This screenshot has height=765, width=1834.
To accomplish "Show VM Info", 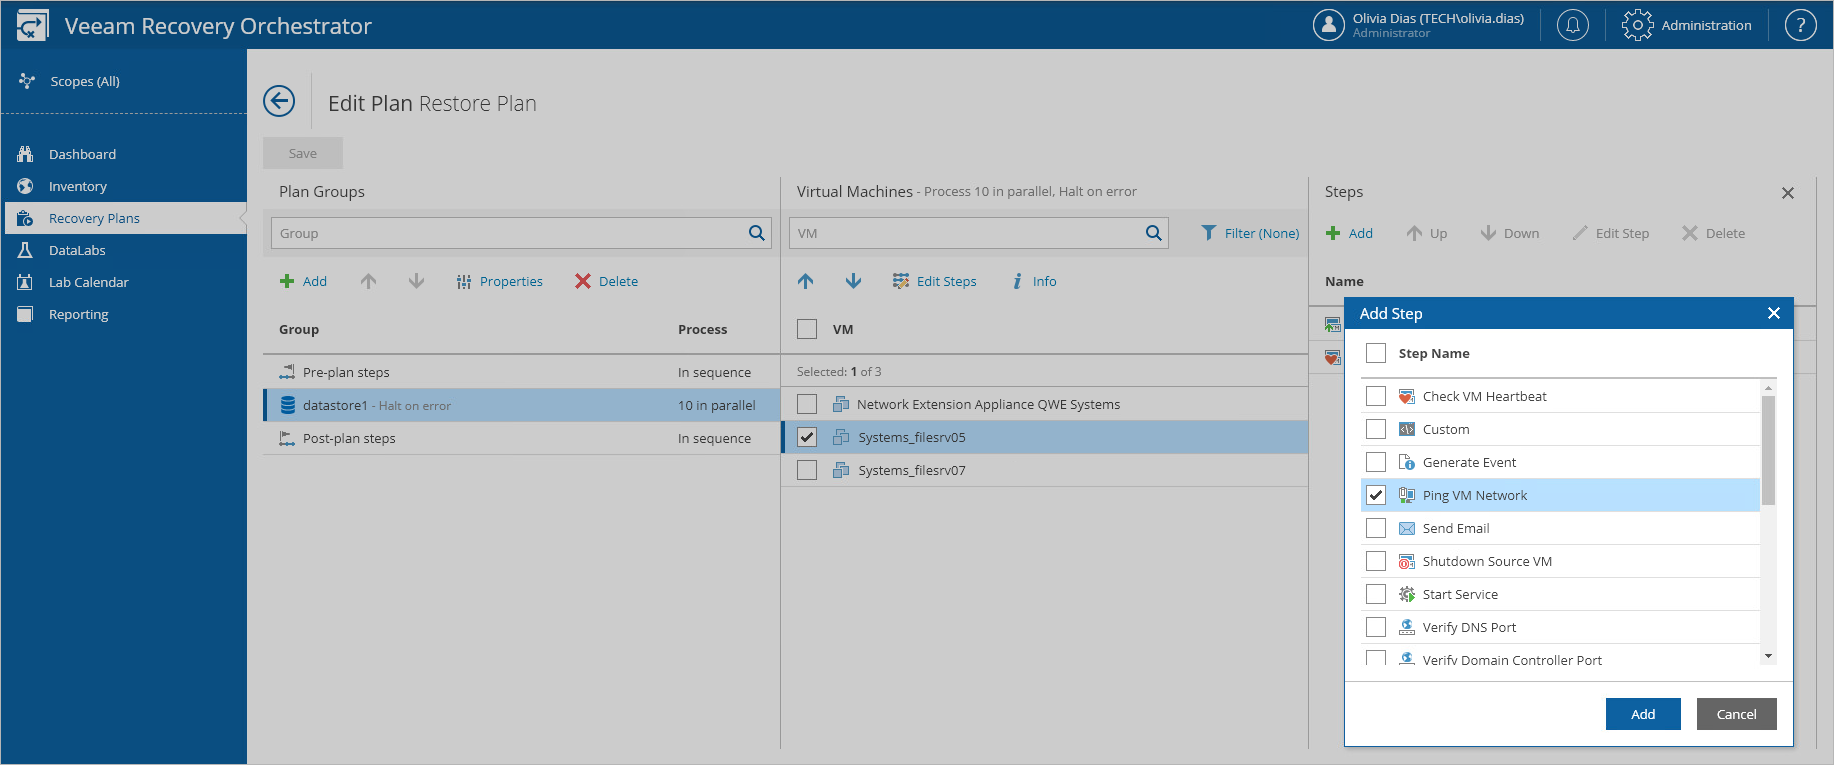I will [1034, 281].
